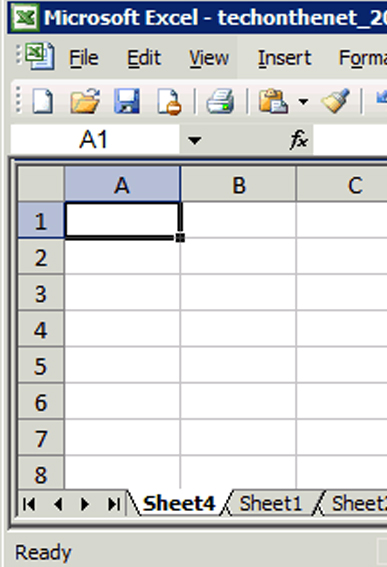Viewport: 387px width, 567px height.
Task: Expand the Paste options dropdown arrow
Action: [303, 102]
